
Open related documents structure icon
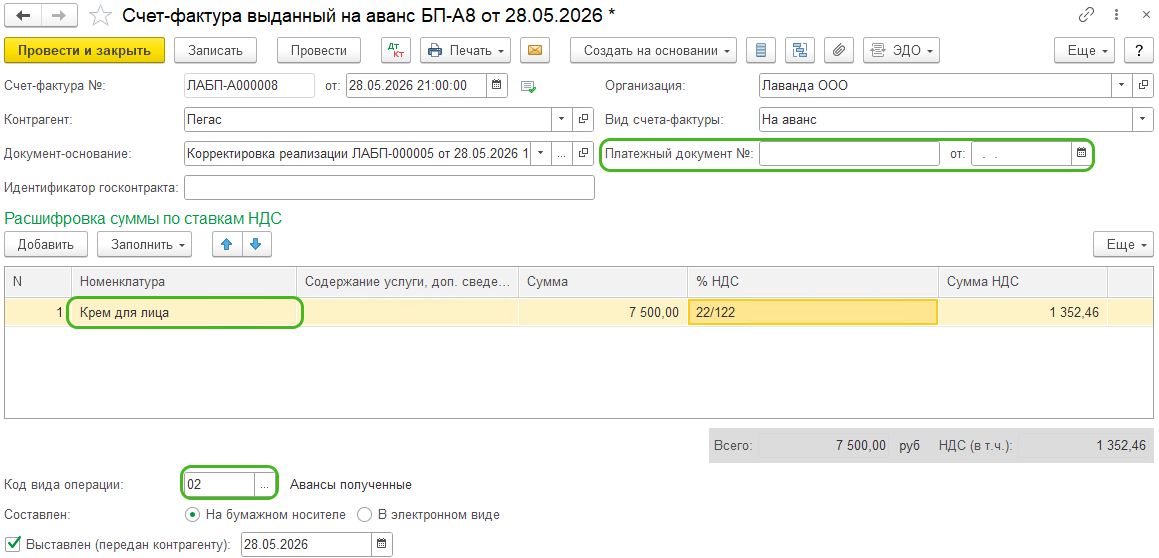pos(800,50)
